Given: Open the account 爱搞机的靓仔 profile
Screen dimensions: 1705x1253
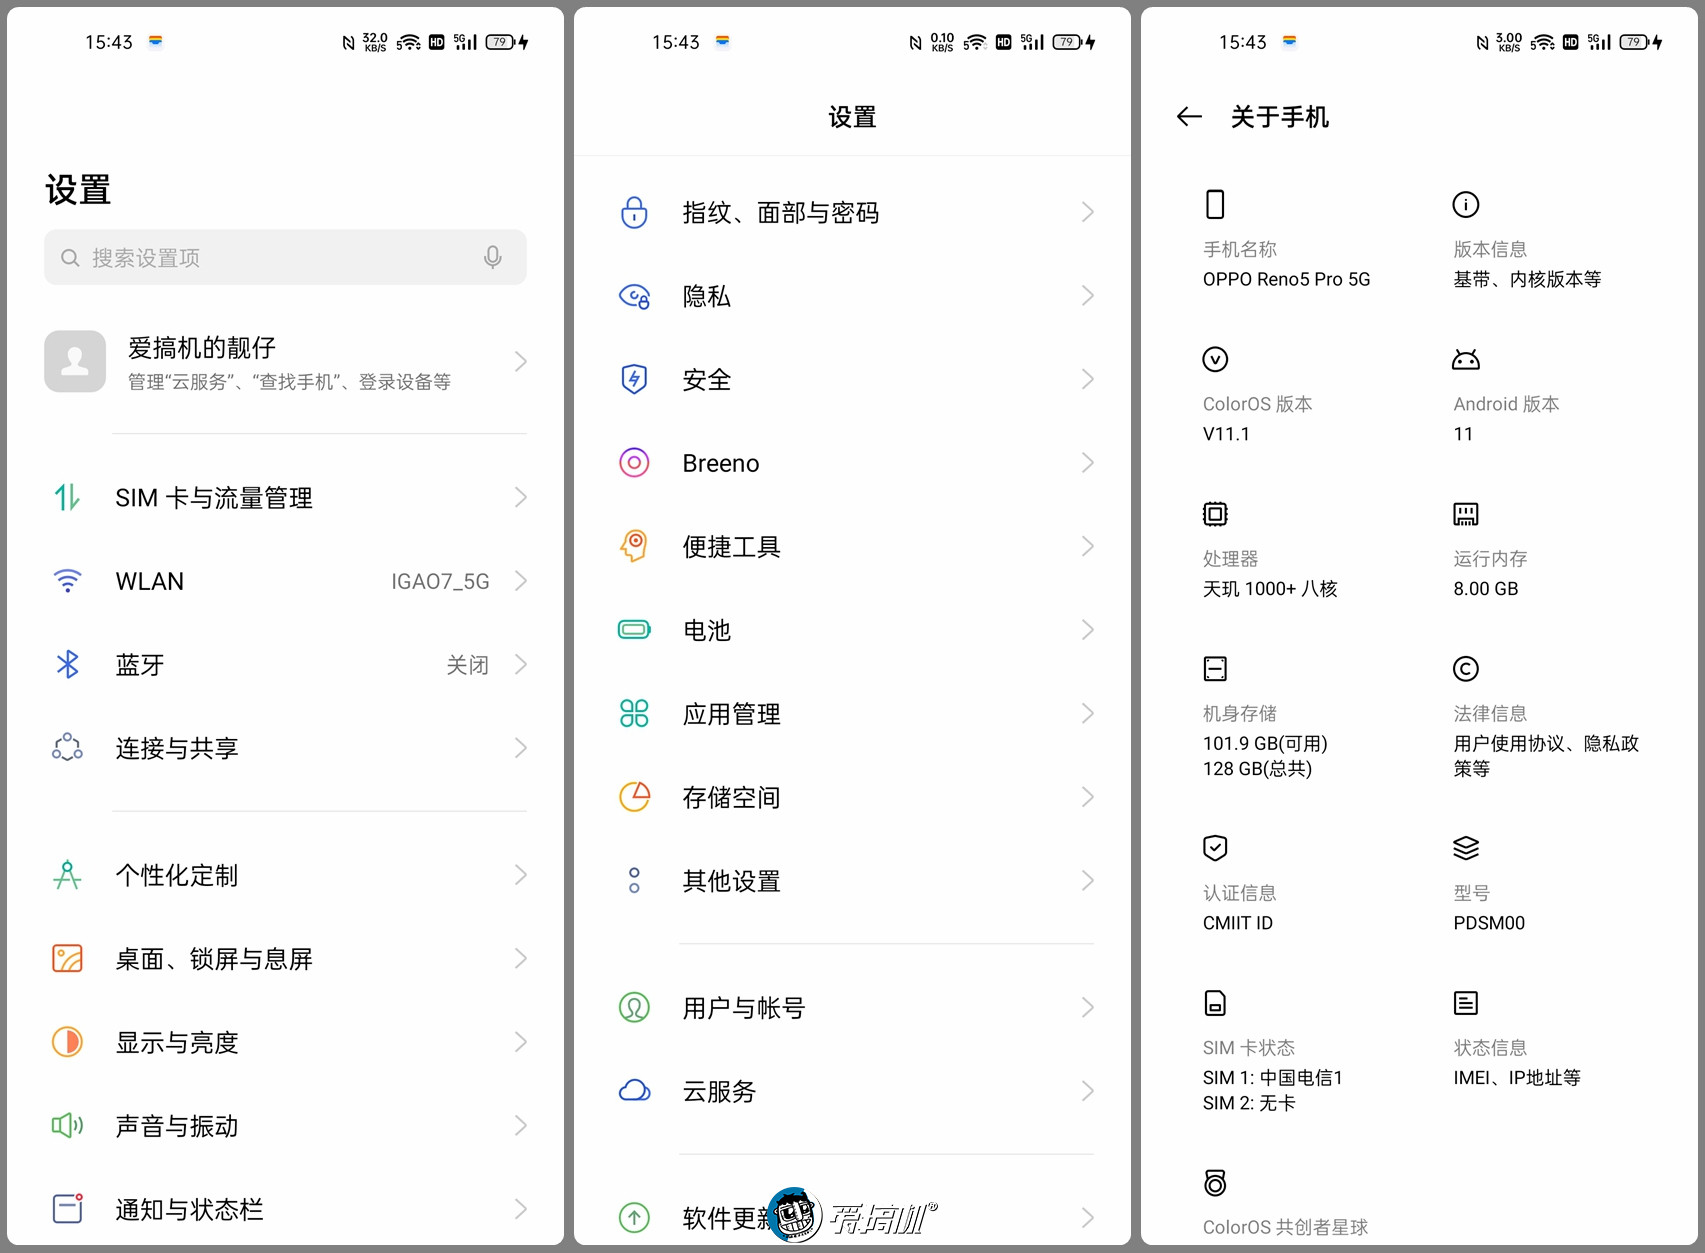Looking at the screenshot, I should tap(287, 362).
